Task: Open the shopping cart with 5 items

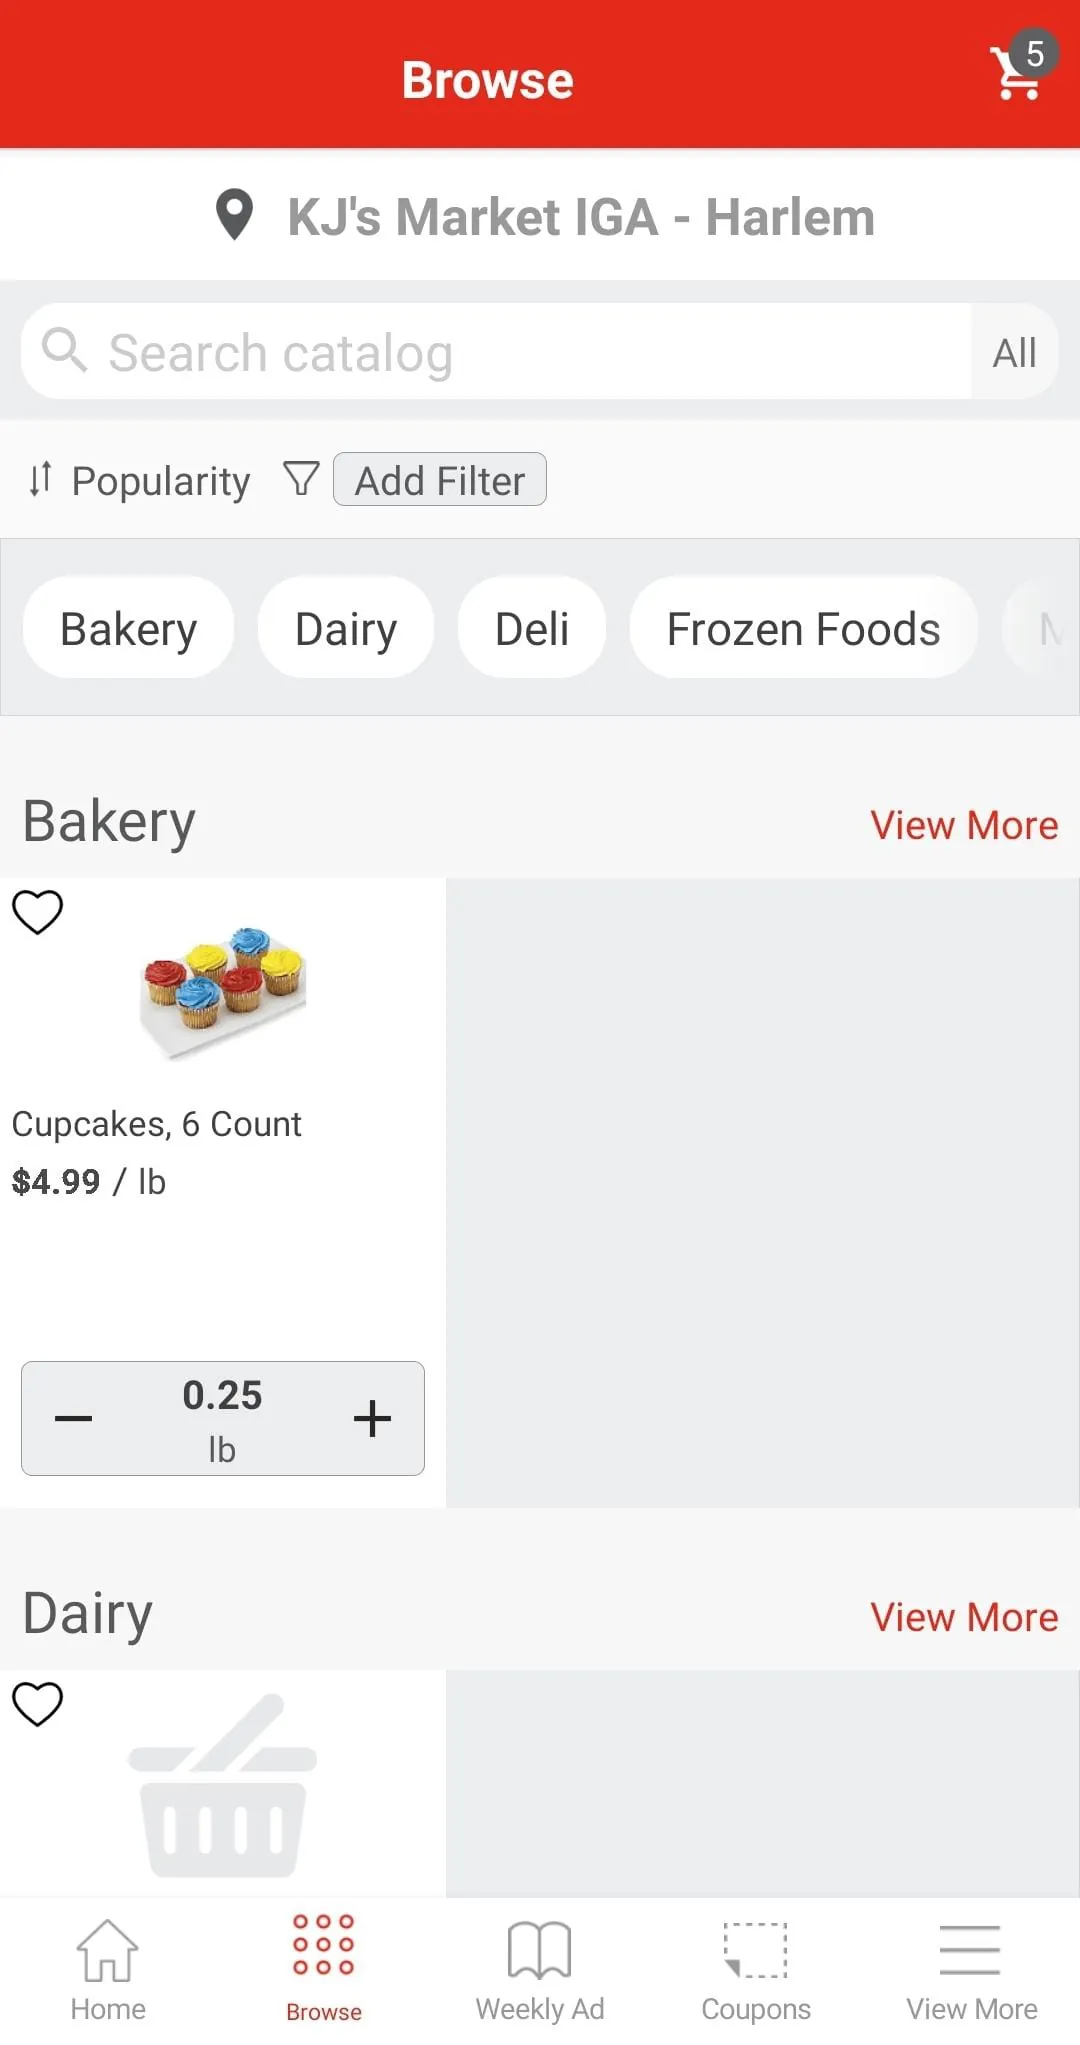Action: coord(1019,72)
